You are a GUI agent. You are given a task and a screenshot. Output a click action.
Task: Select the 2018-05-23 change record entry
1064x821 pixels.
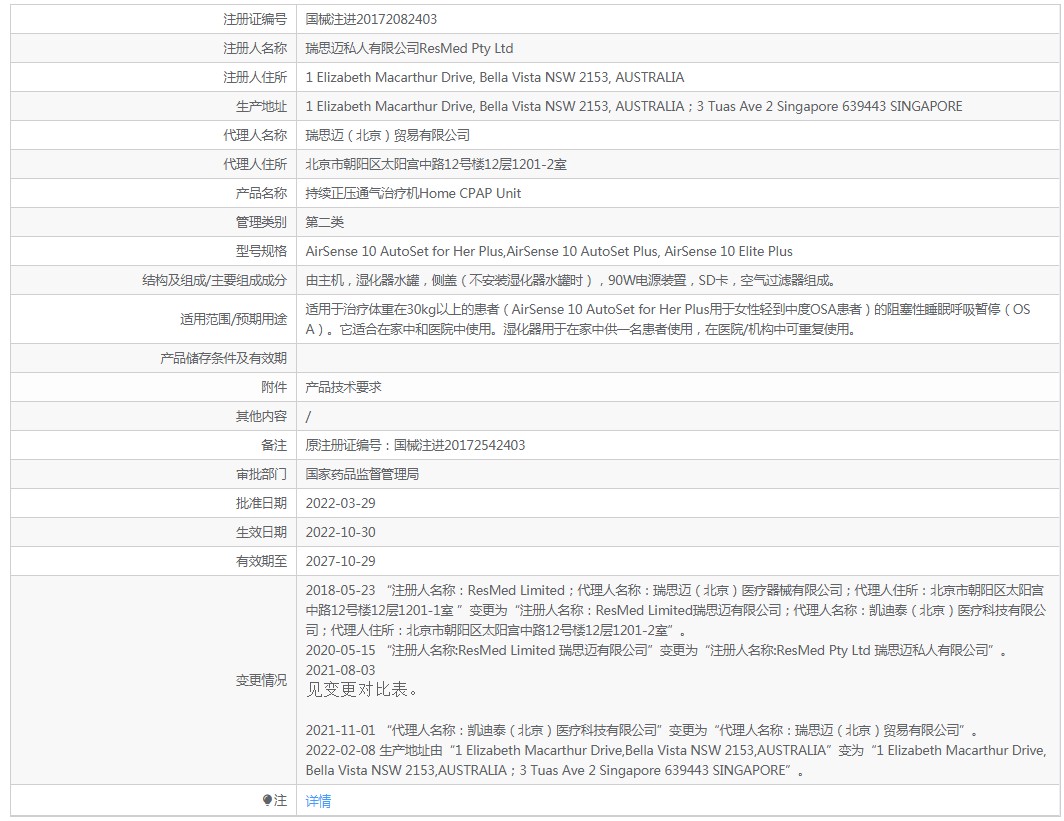(x=676, y=611)
